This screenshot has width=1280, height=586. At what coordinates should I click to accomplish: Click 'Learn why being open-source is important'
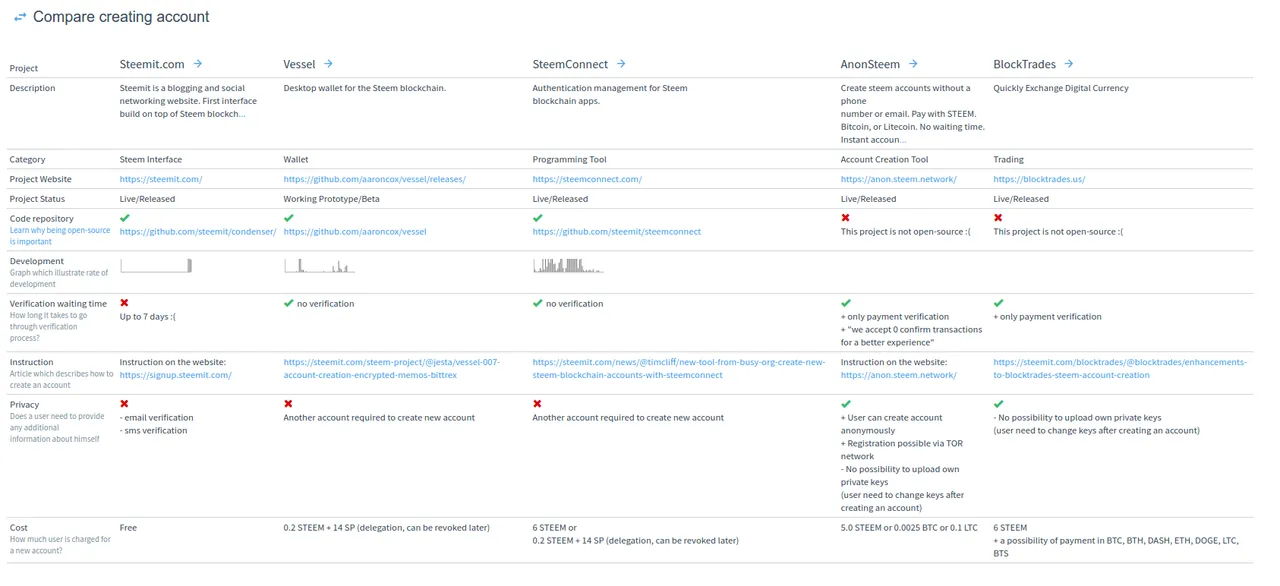(60, 236)
